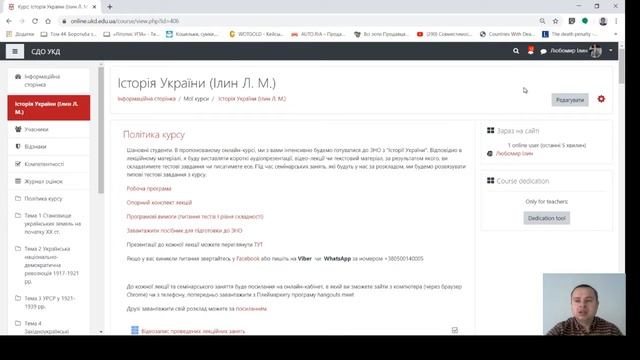Open Тема 3 УРСР section in sidebar
Screen dimensions: 640x360
coord(49,302)
